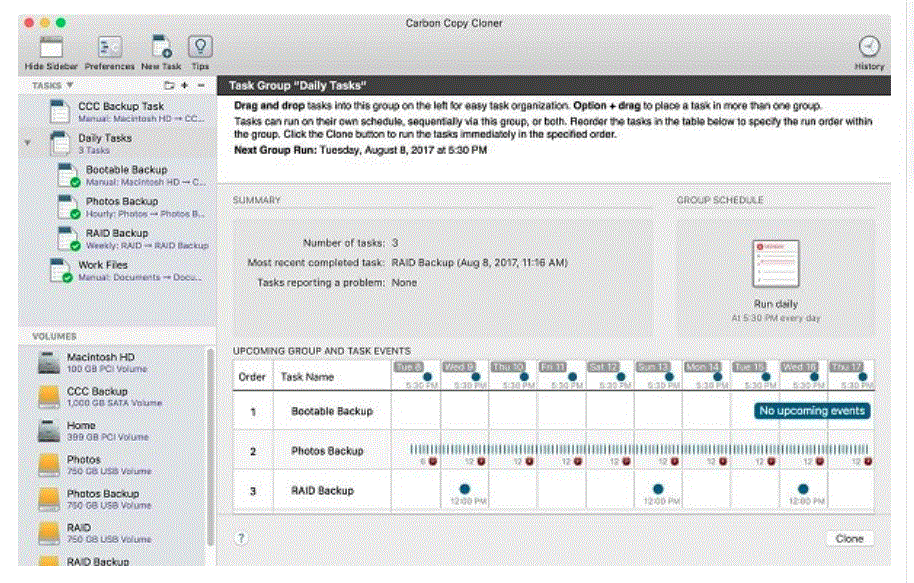Click the Run daily group schedule icon
This screenshot has height=583, width=914.
775,264
